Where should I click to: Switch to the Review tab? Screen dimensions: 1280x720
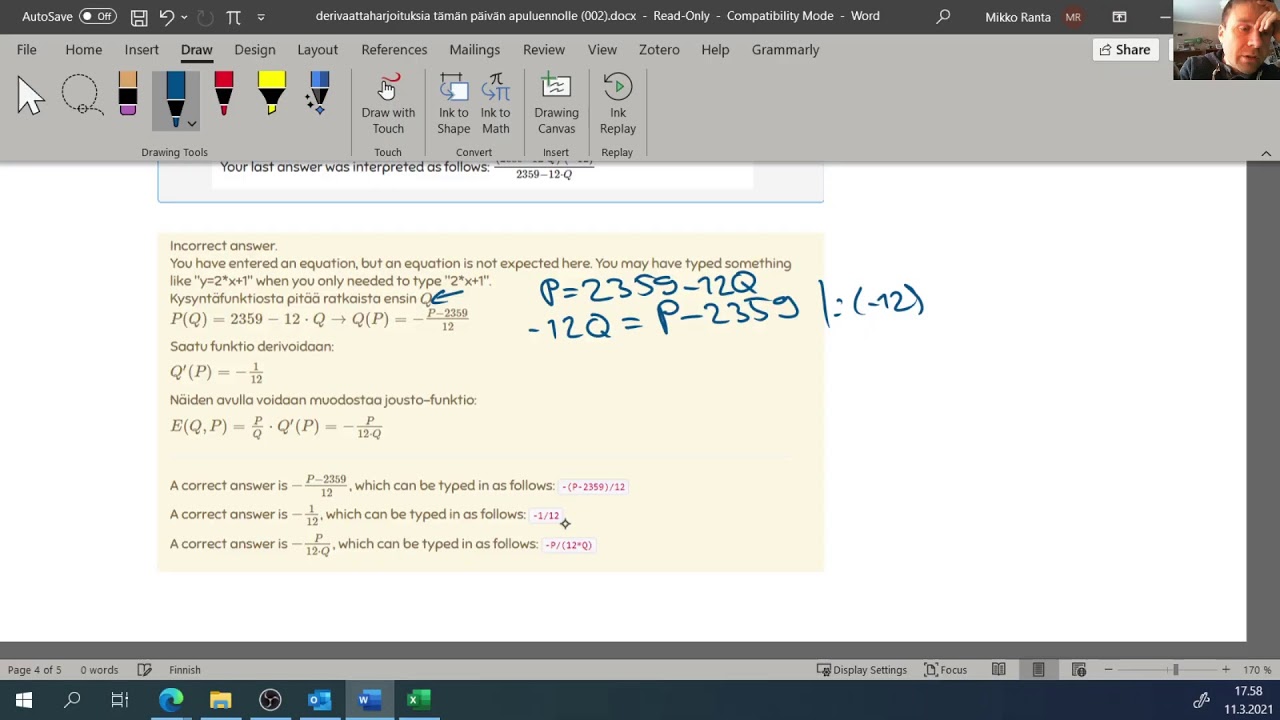tap(544, 49)
